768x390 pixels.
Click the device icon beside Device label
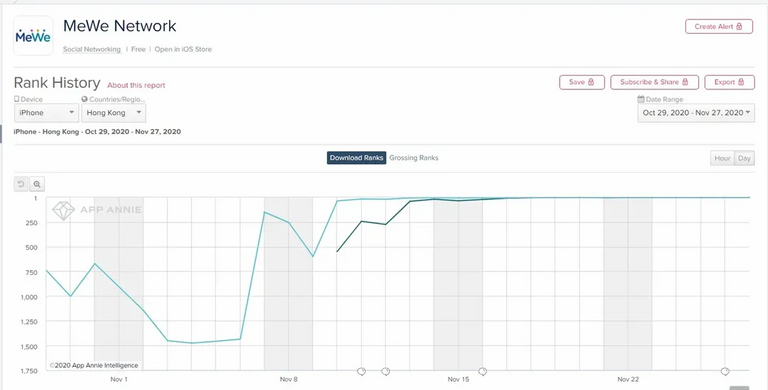(17, 99)
